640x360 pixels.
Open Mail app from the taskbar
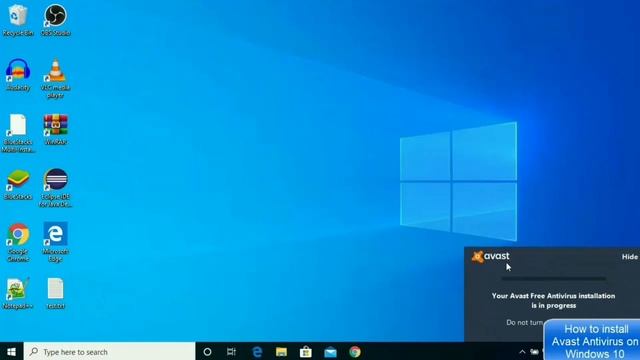(330, 351)
